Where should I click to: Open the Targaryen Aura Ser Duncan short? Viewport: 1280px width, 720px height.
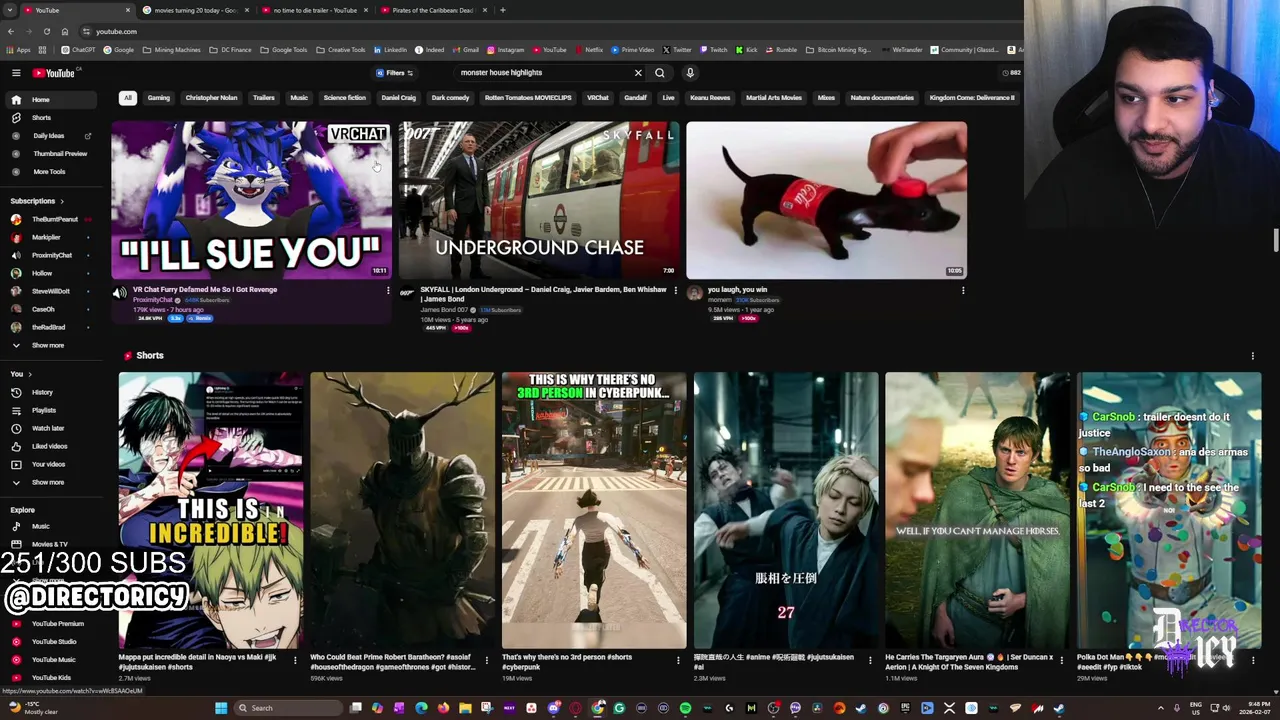[x=977, y=510]
